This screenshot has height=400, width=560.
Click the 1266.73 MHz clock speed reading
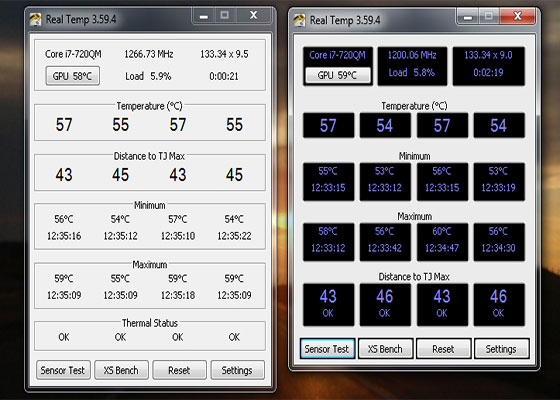coord(149,54)
